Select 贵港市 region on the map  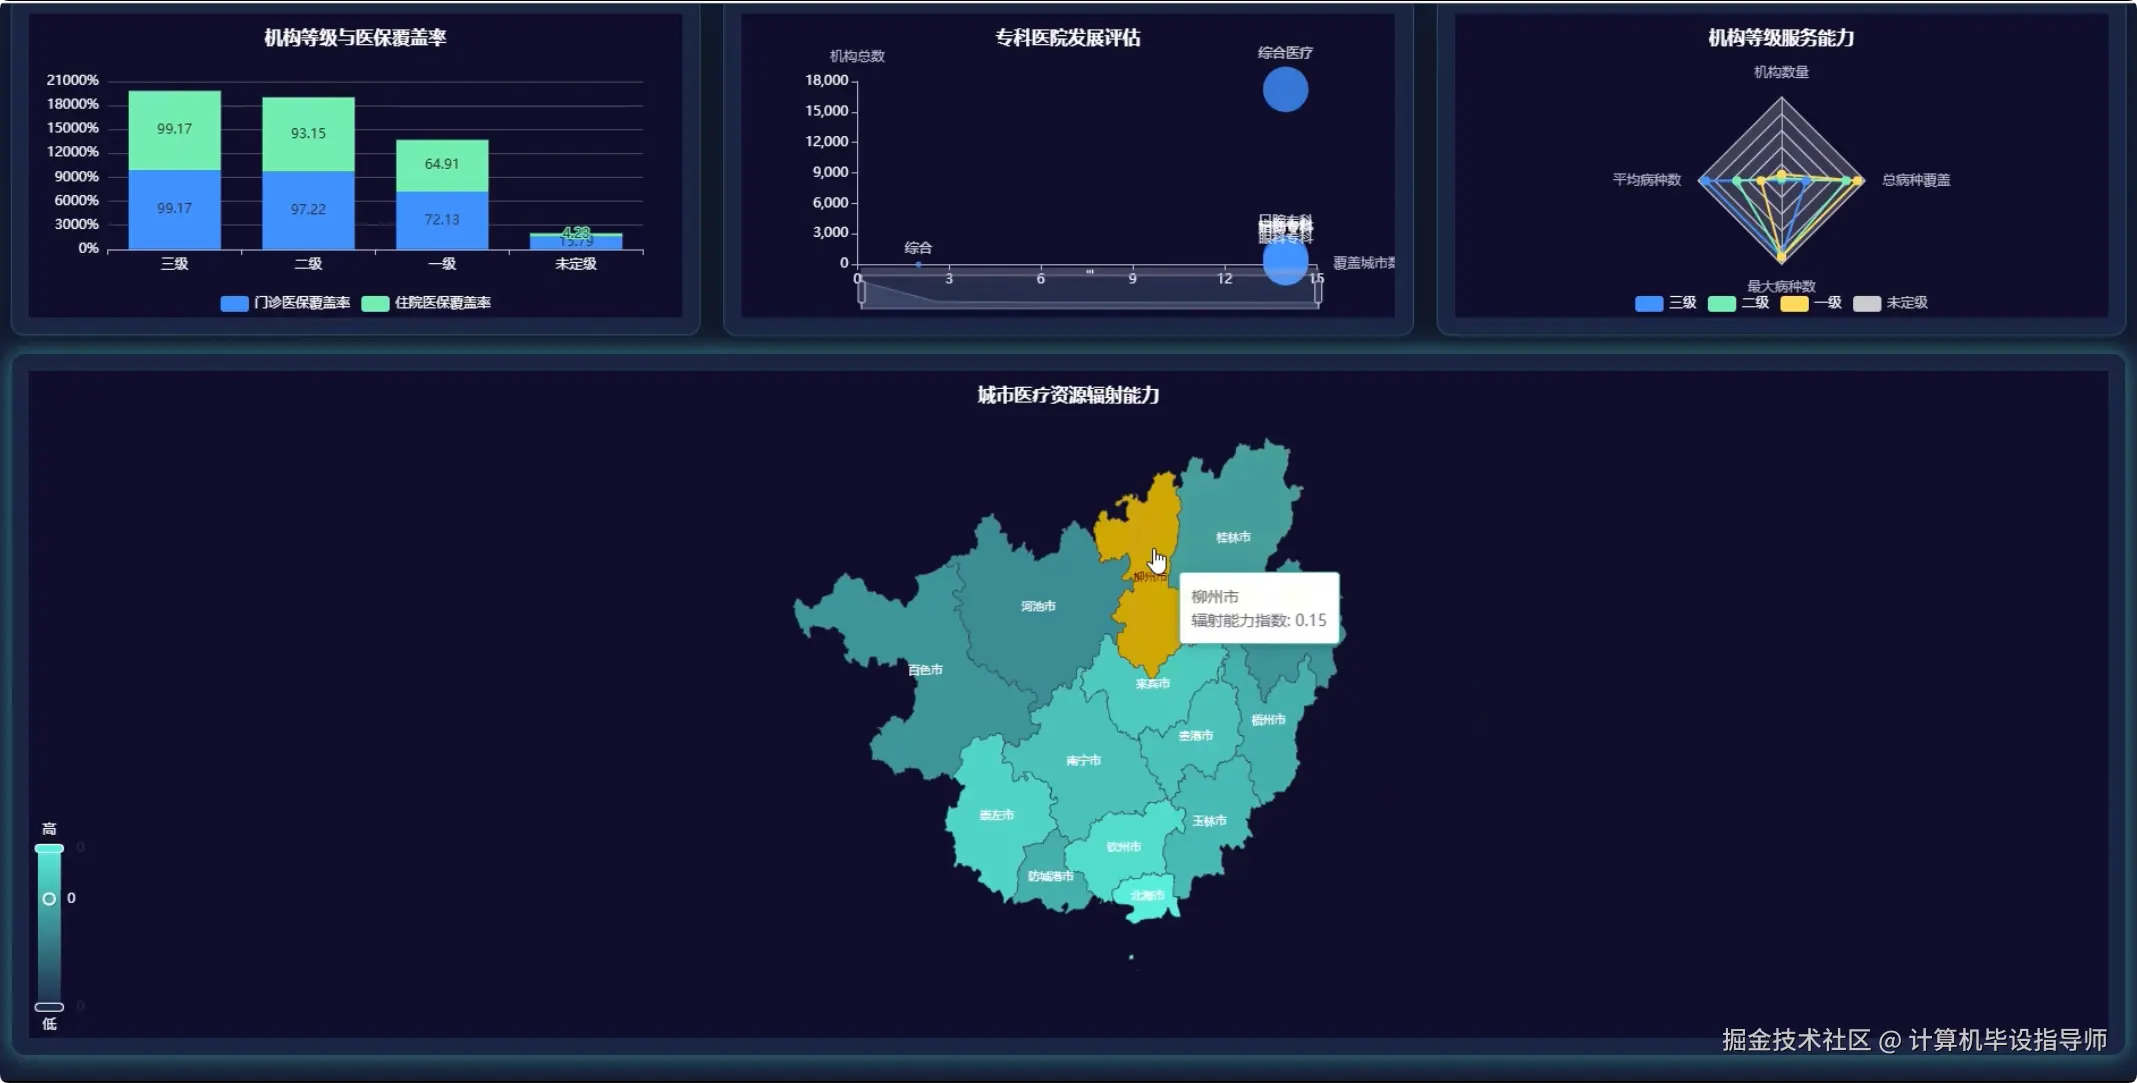1195,736
